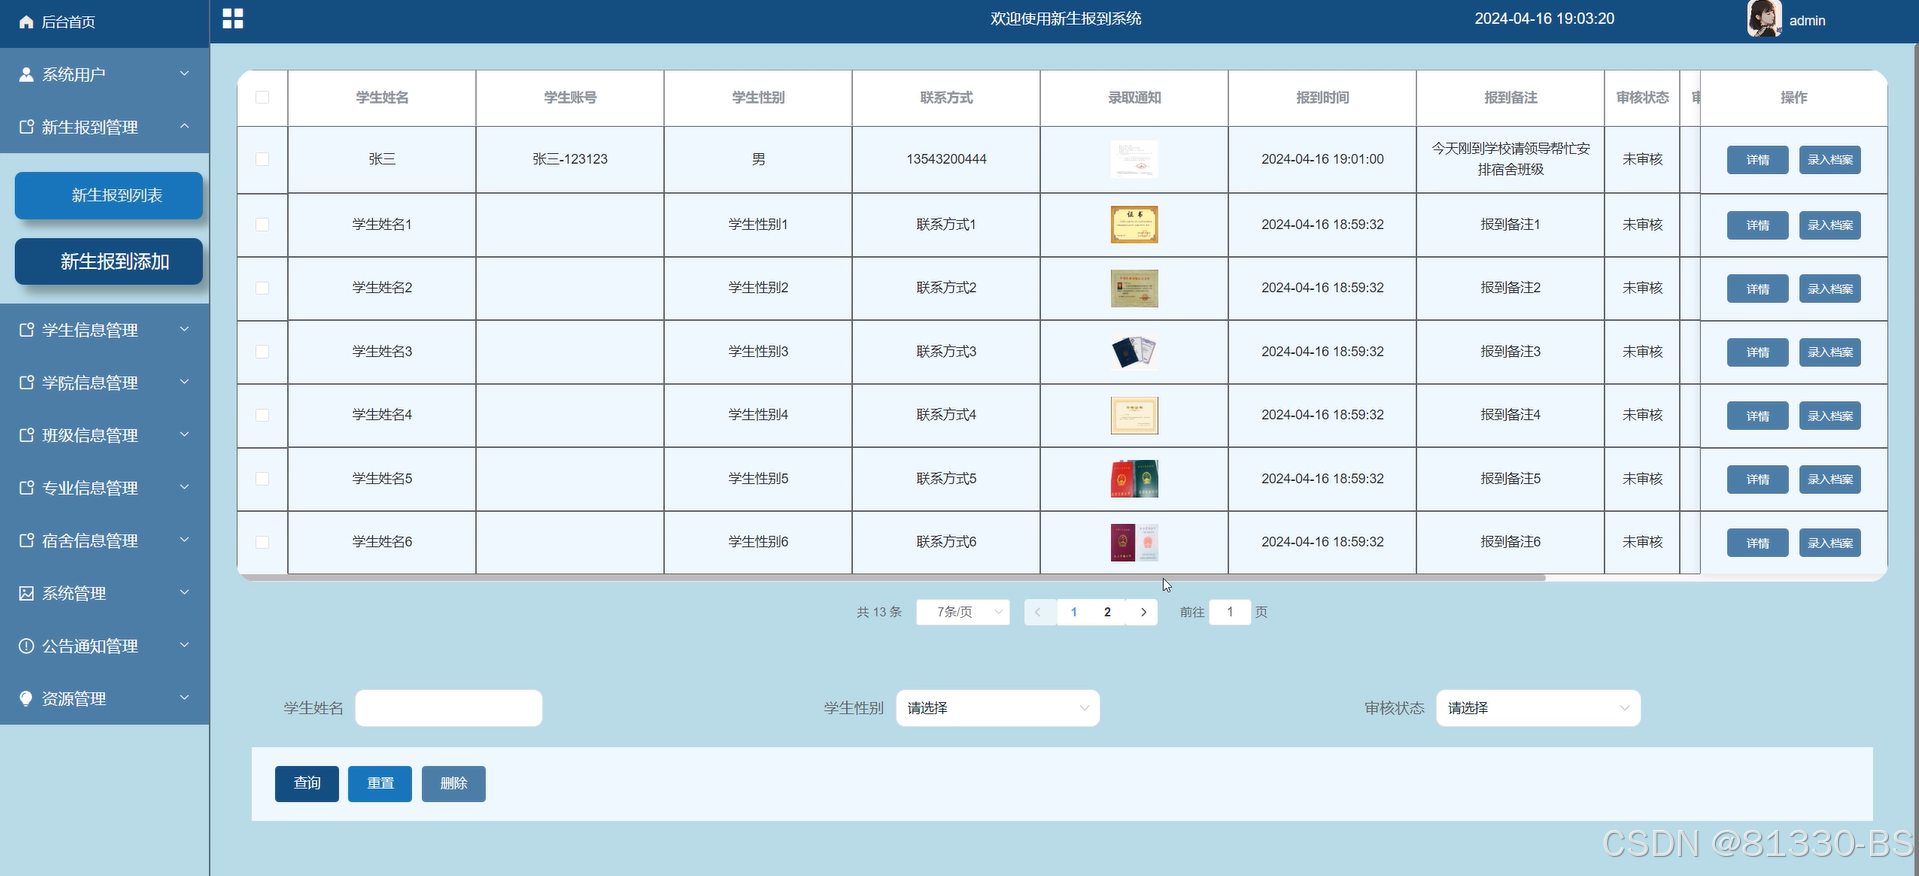Image resolution: width=1919 pixels, height=876 pixels.
Task: Open the 系统管理 menu item
Action: pos(105,593)
